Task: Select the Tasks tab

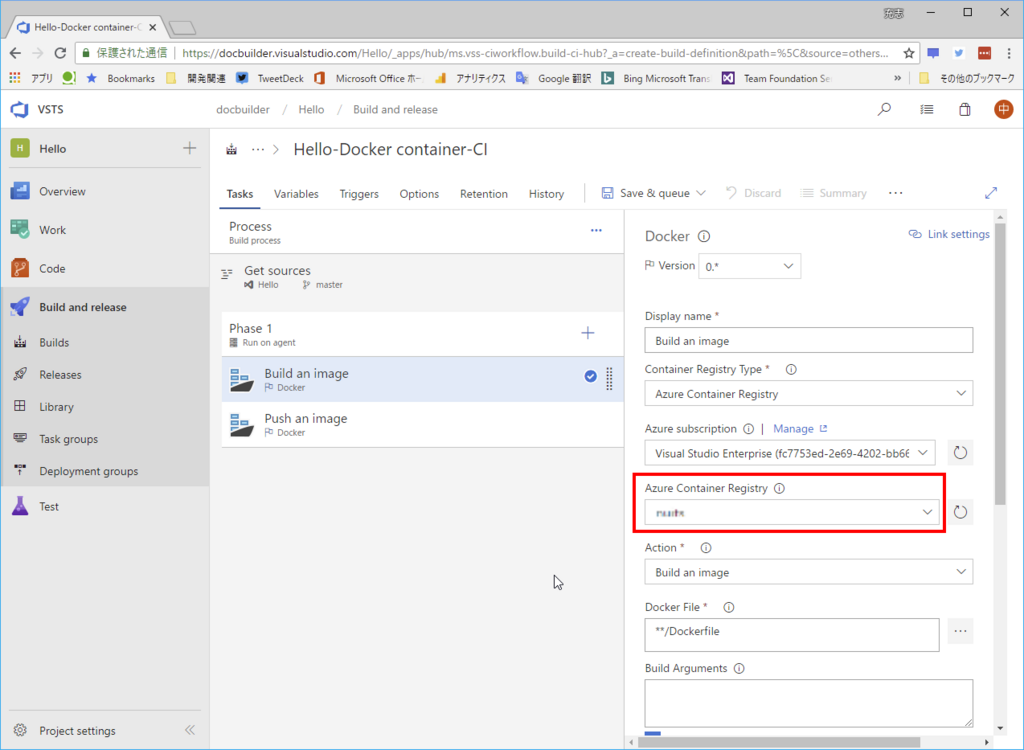Action: 240,194
